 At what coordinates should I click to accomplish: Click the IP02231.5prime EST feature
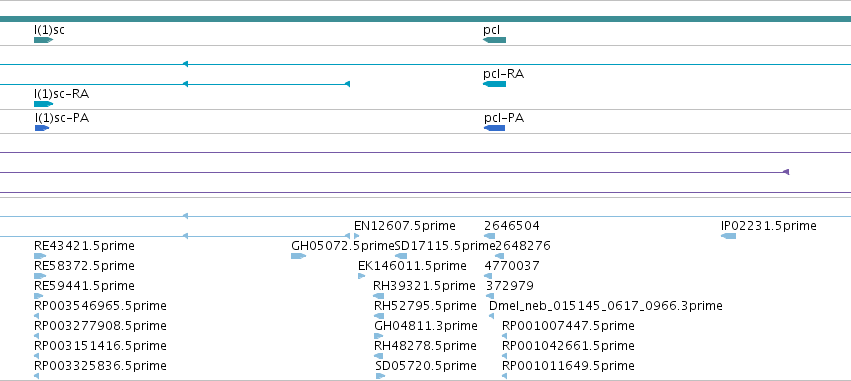click(x=728, y=236)
